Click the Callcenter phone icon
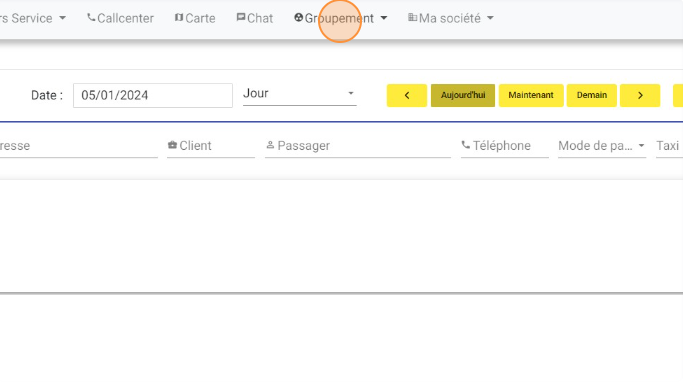The height and width of the screenshot is (383, 683). pyautogui.click(x=91, y=17)
